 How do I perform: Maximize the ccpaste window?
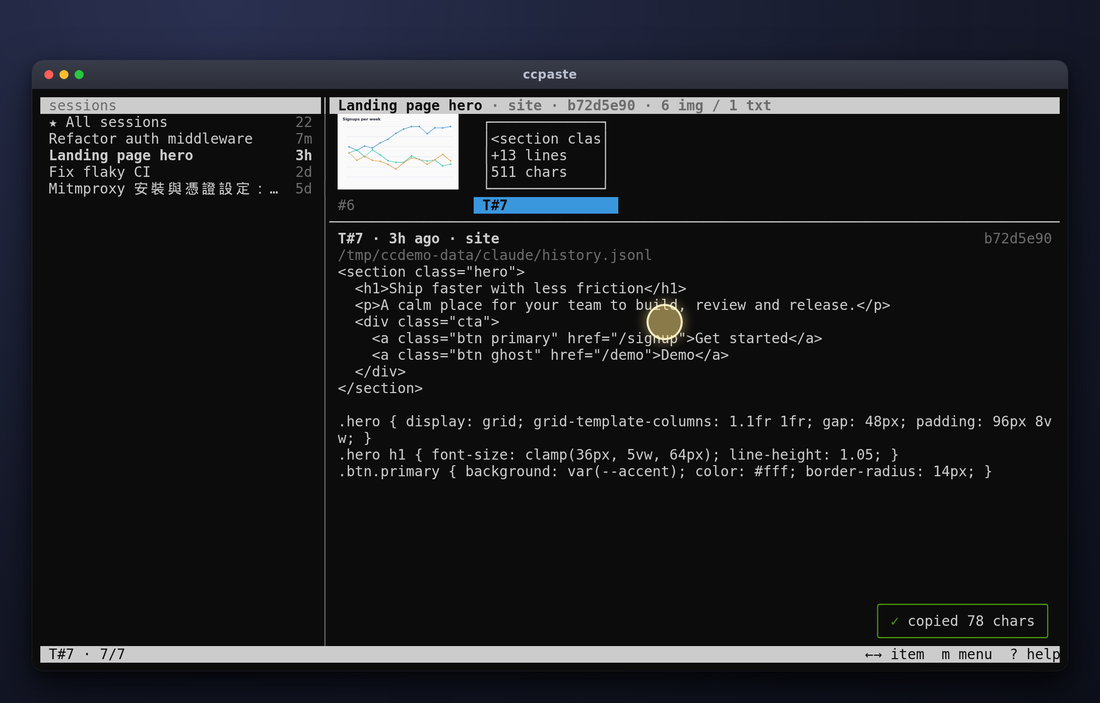pos(79,74)
